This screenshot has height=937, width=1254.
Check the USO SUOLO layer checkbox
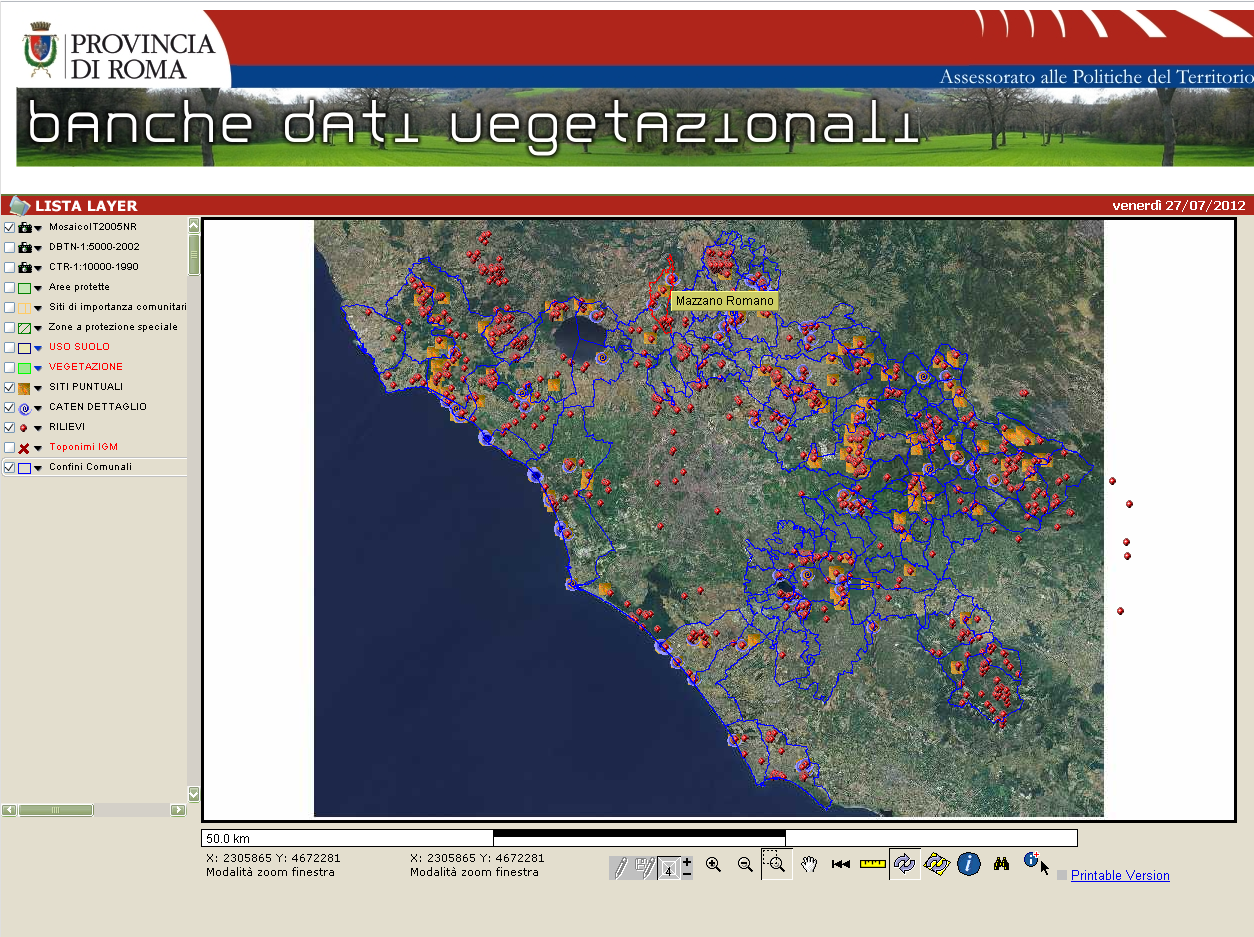coord(9,348)
